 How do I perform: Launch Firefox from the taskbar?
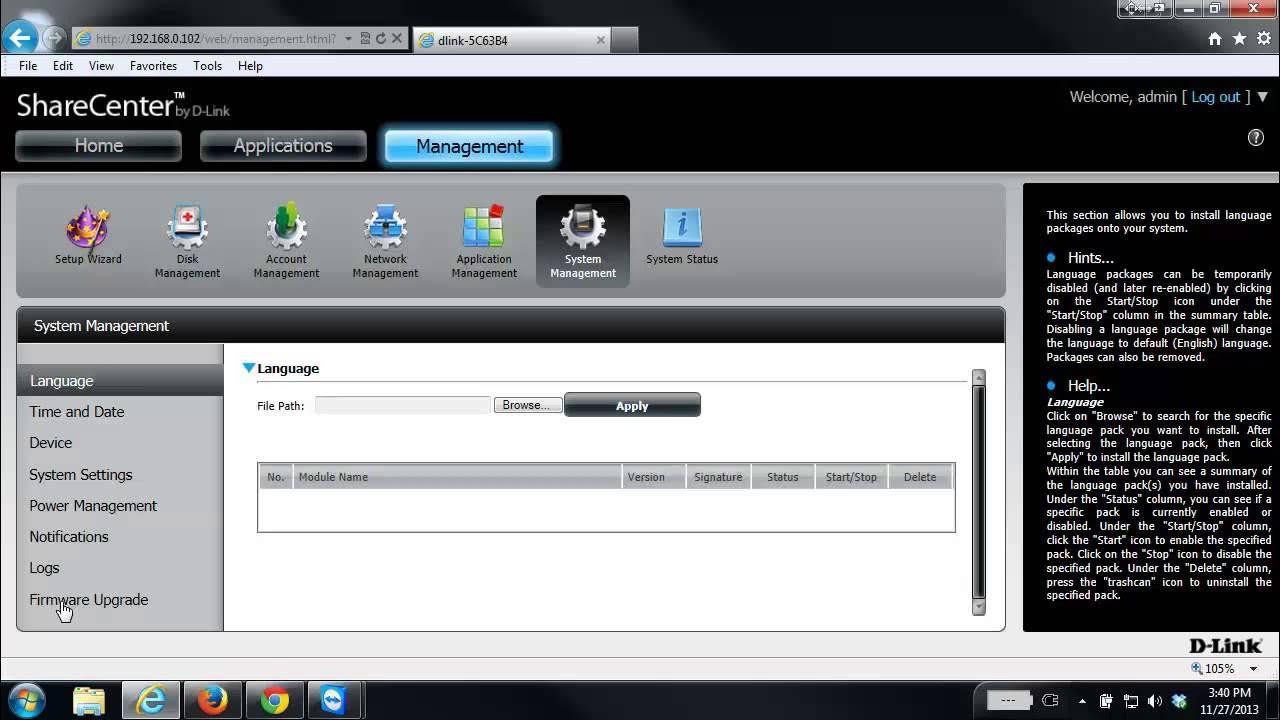[x=212, y=700]
